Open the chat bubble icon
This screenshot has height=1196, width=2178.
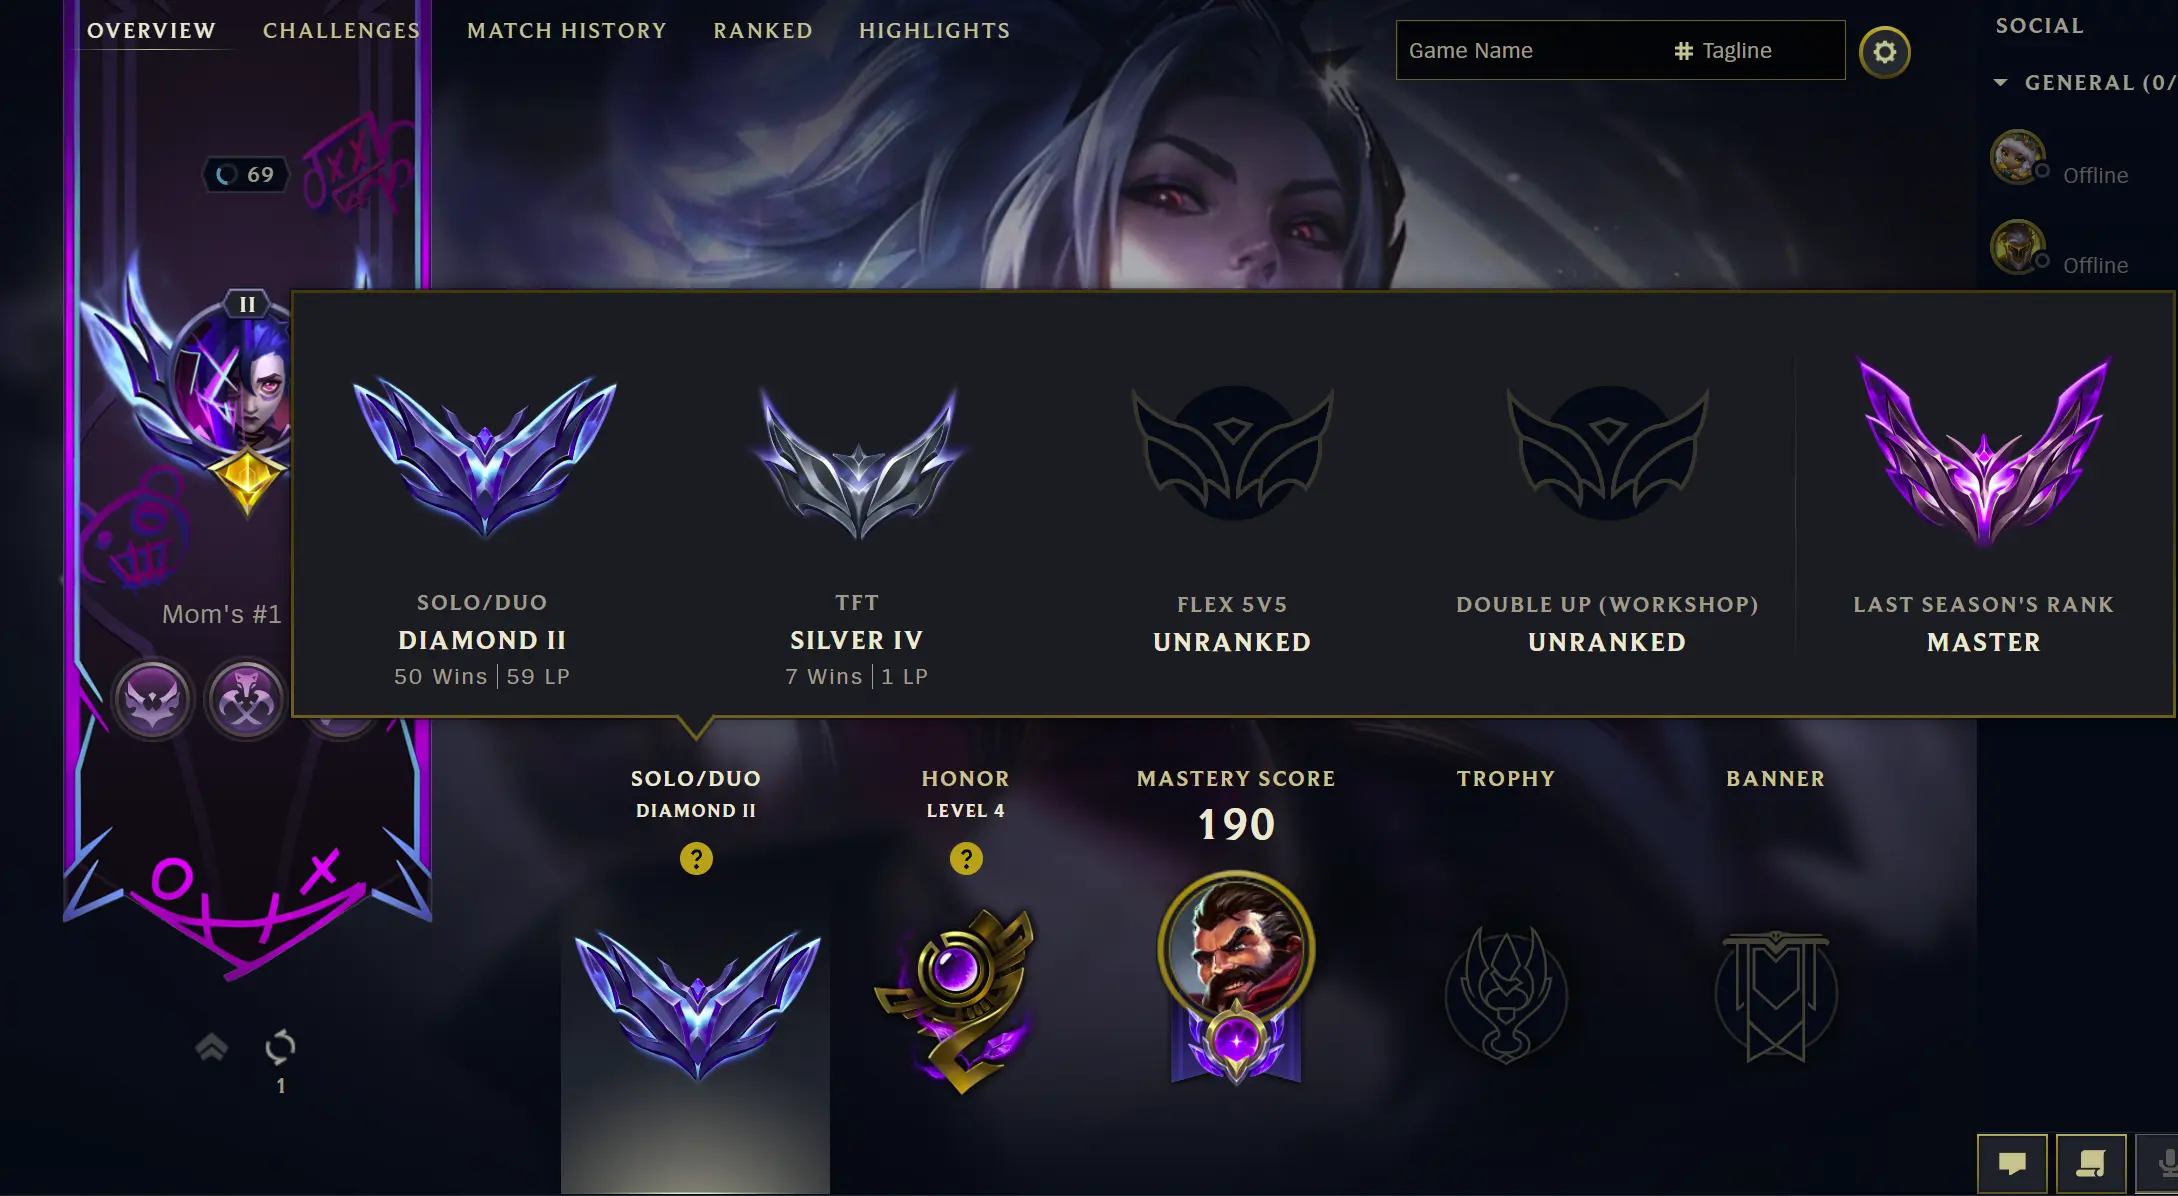(x=2012, y=1163)
